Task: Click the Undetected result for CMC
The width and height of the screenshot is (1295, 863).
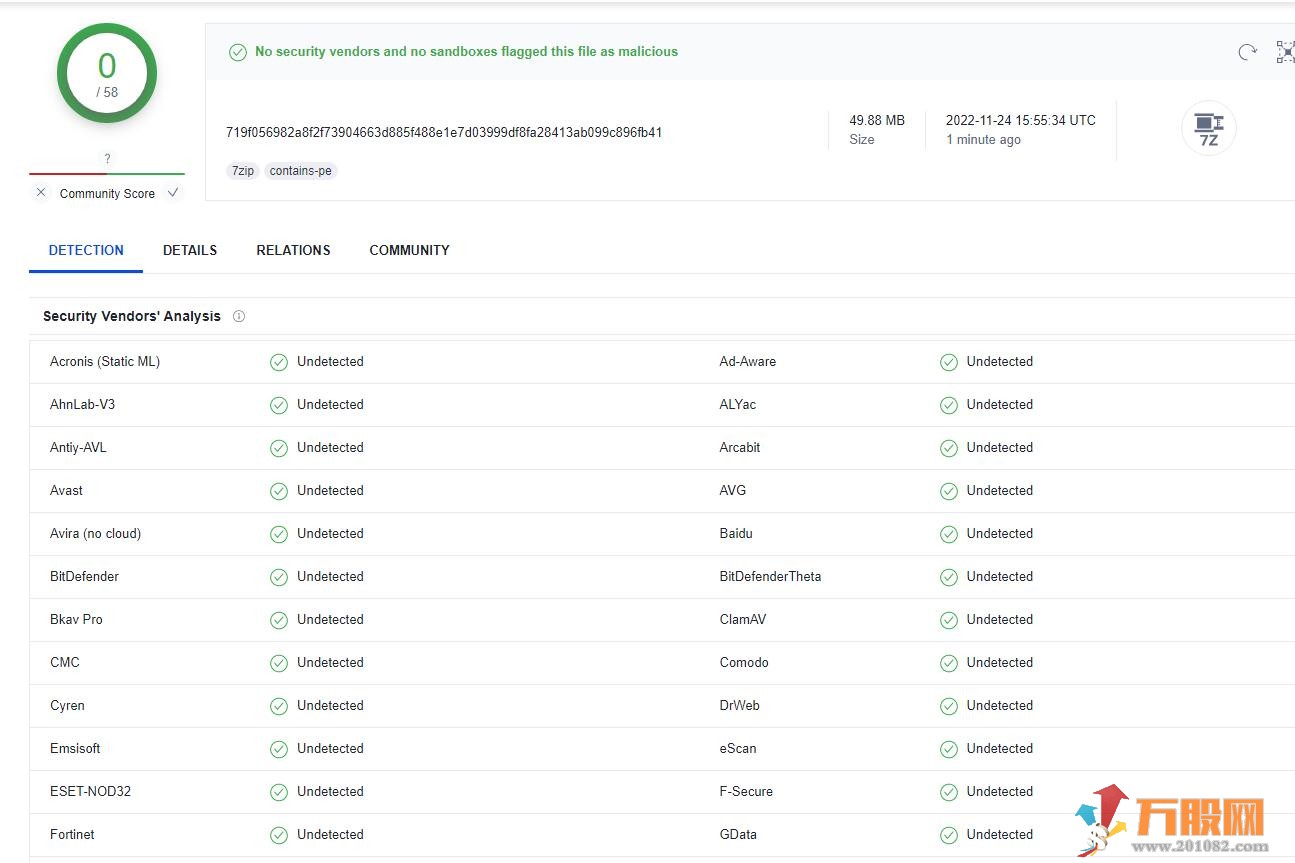Action: 330,662
